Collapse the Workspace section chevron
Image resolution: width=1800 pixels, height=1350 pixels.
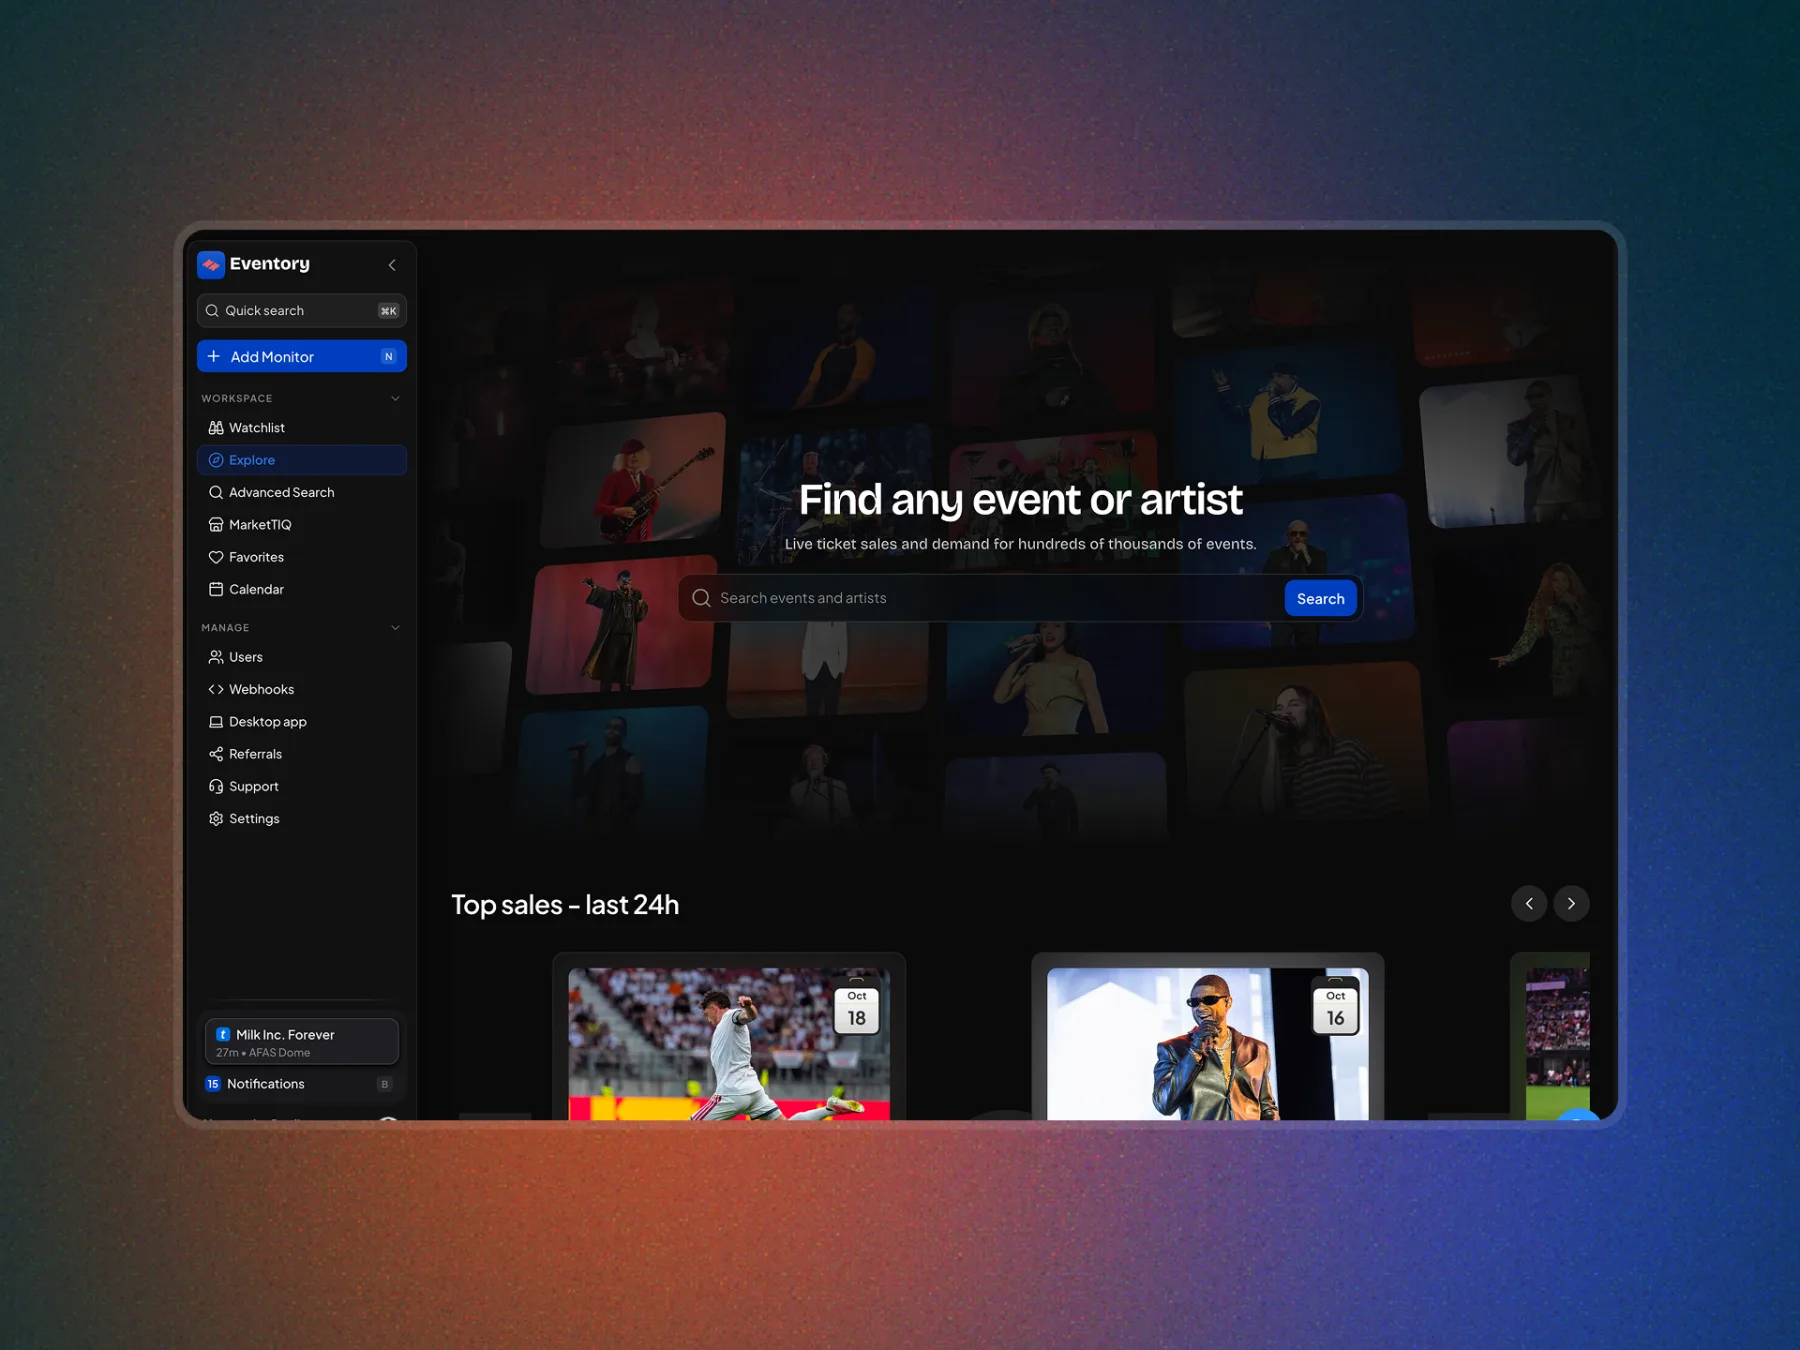(395, 399)
